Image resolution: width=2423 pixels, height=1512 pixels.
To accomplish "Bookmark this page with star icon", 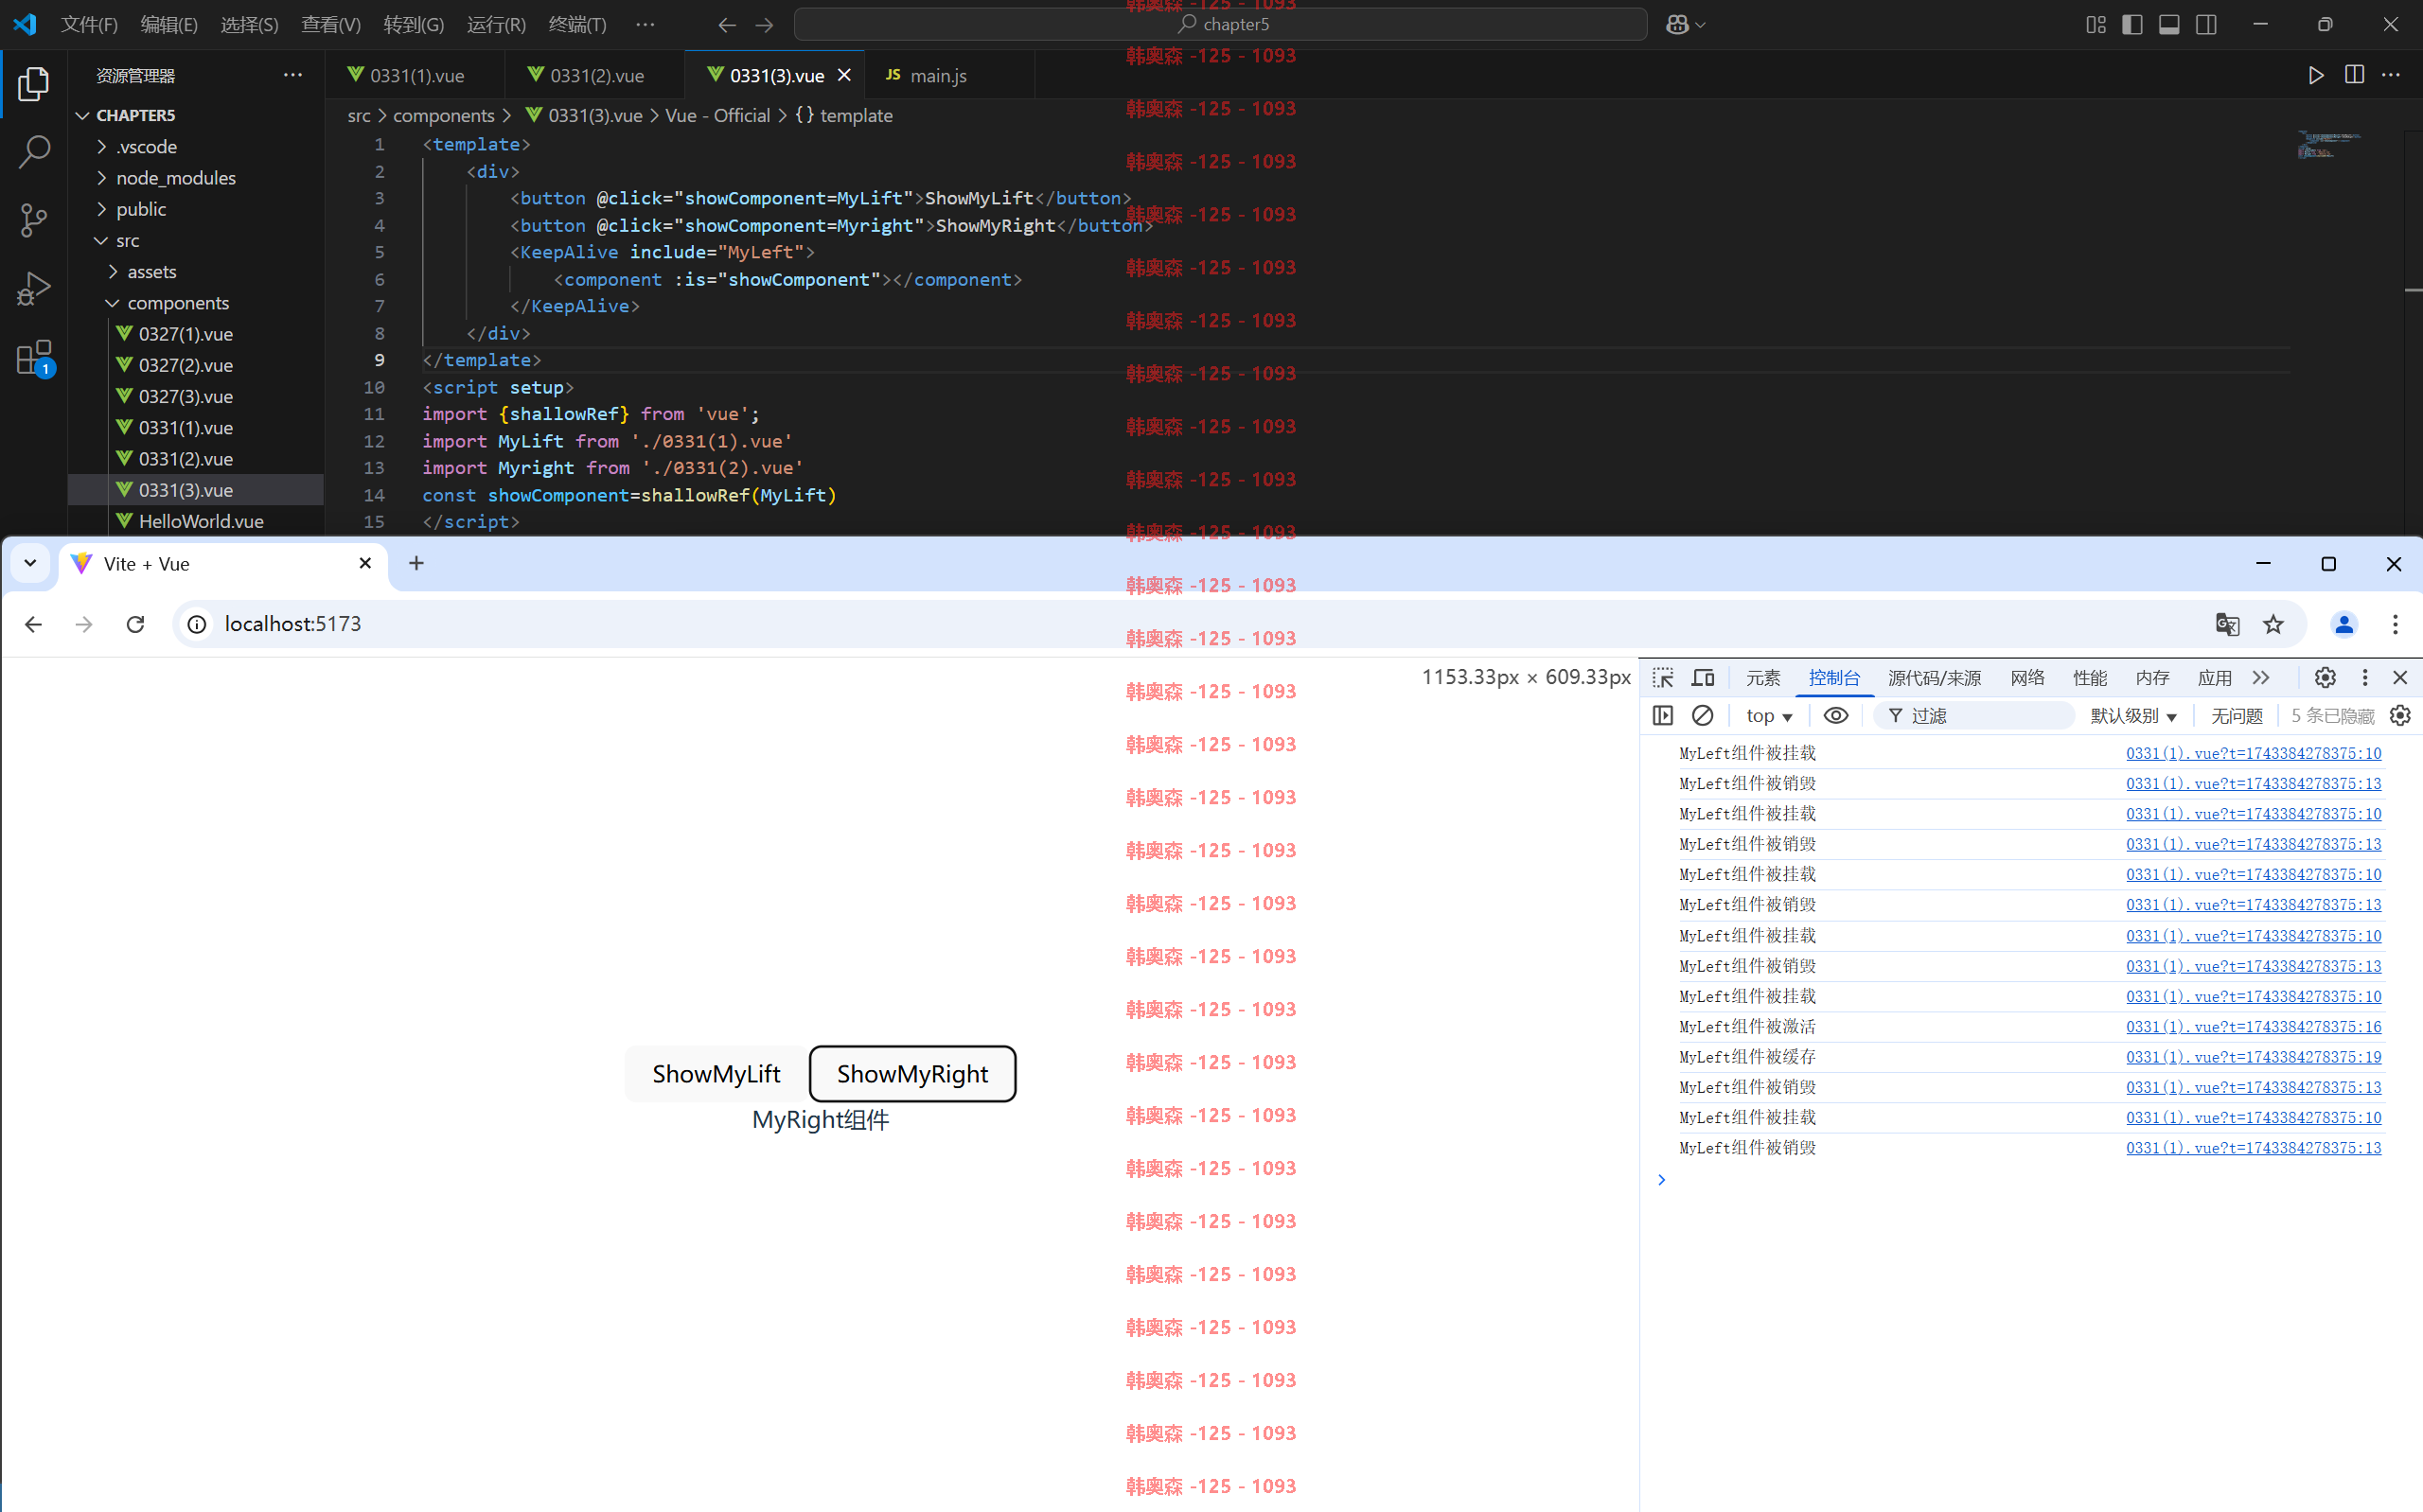I will pos(2274,624).
